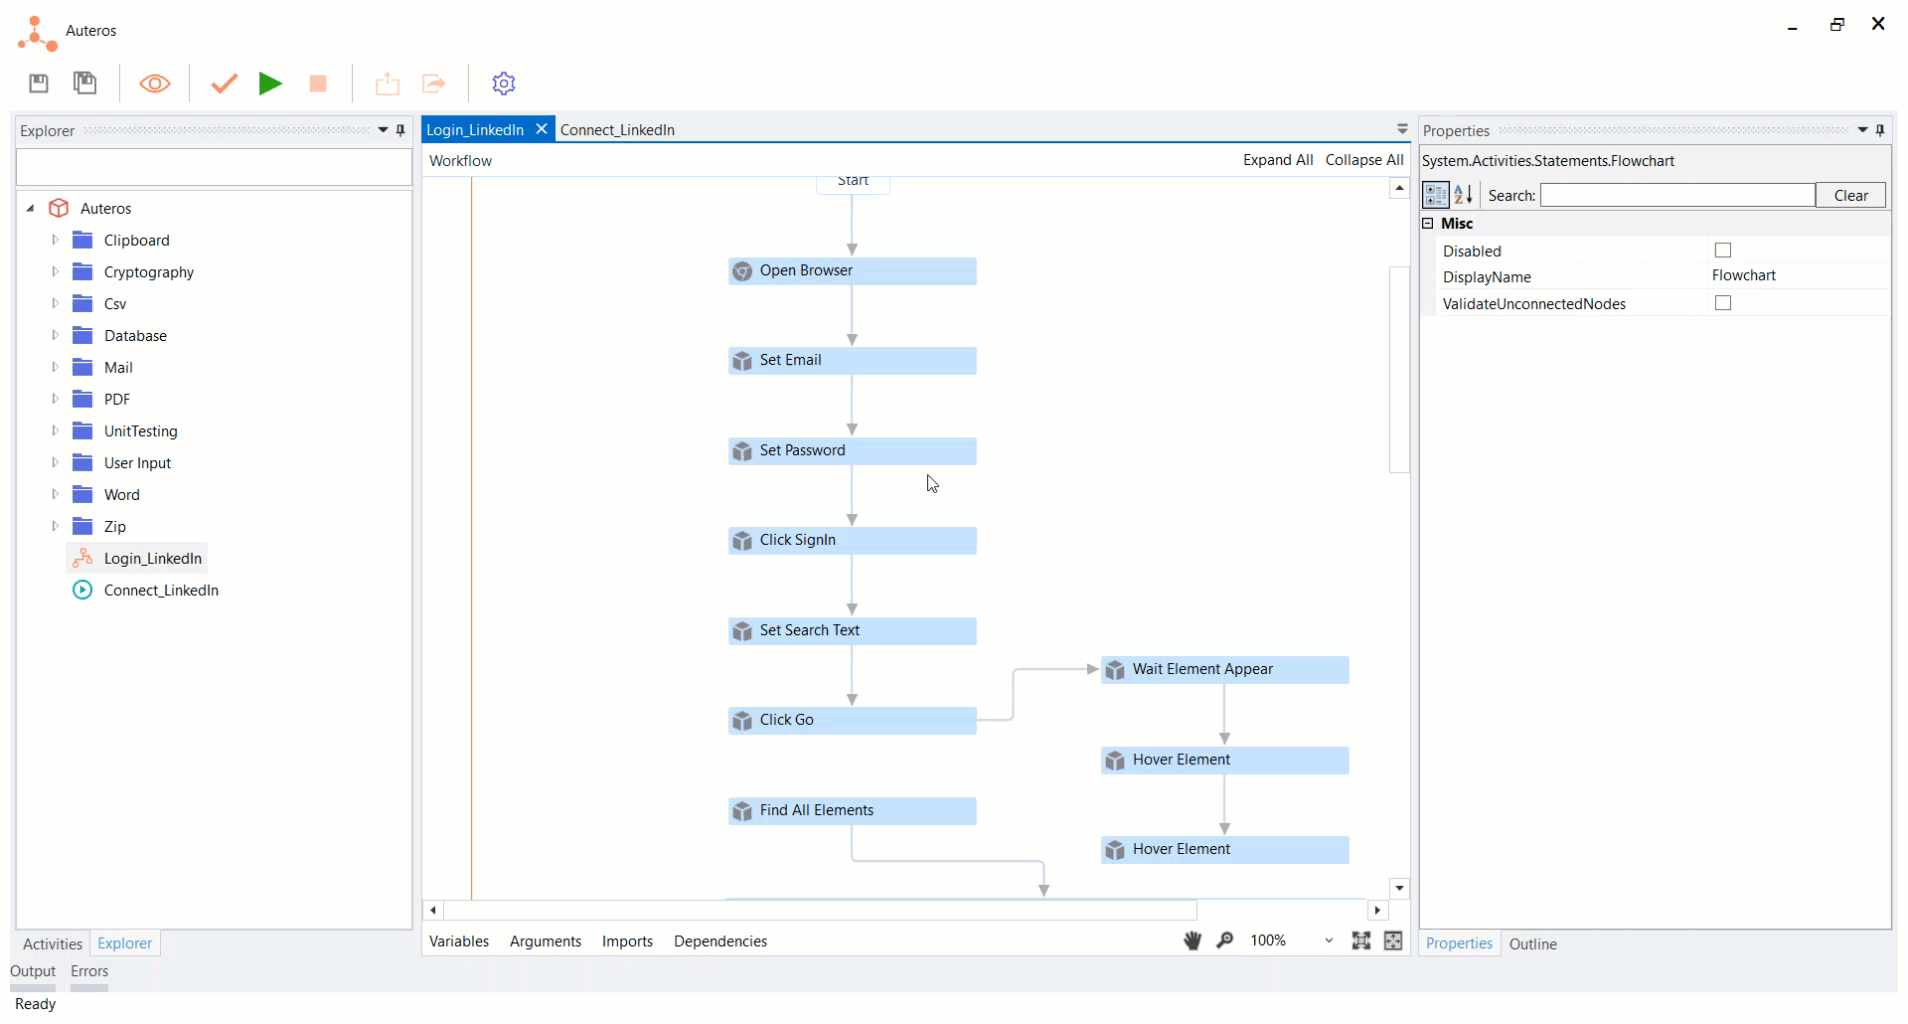Select the Word folder

(121, 495)
